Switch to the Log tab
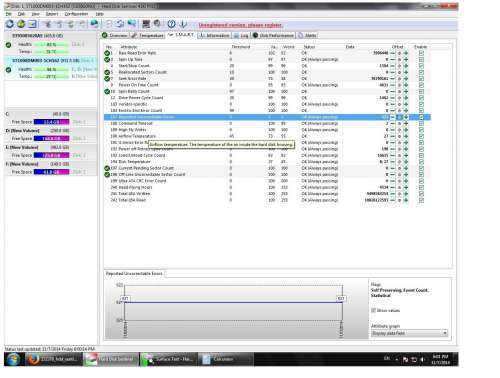The image size is (500, 378). (x=241, y=35)
